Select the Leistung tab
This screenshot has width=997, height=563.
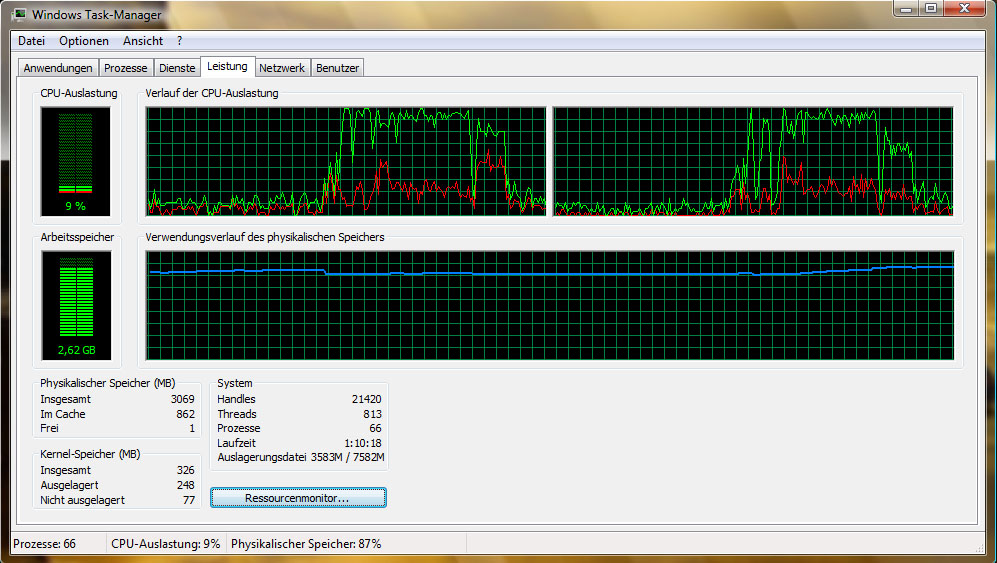coord(228,66)
